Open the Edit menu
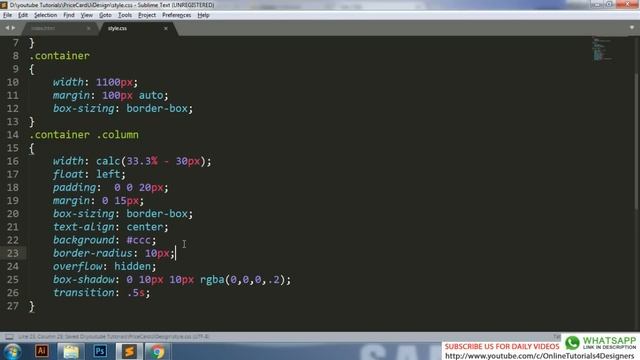 pos(23,15)
